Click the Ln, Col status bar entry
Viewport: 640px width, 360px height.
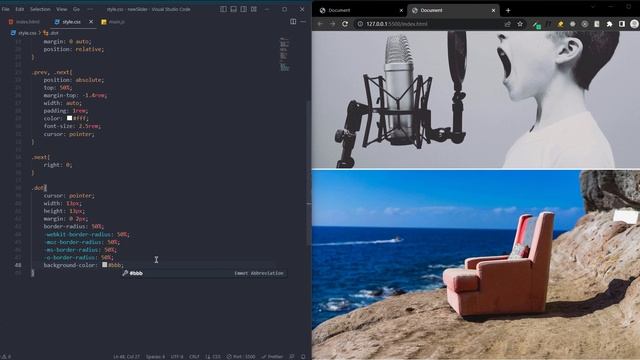tap(126, 356)
